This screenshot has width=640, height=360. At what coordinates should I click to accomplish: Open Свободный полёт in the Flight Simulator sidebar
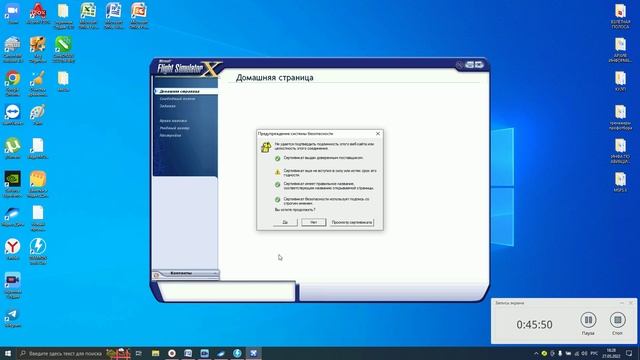point(178,98)
